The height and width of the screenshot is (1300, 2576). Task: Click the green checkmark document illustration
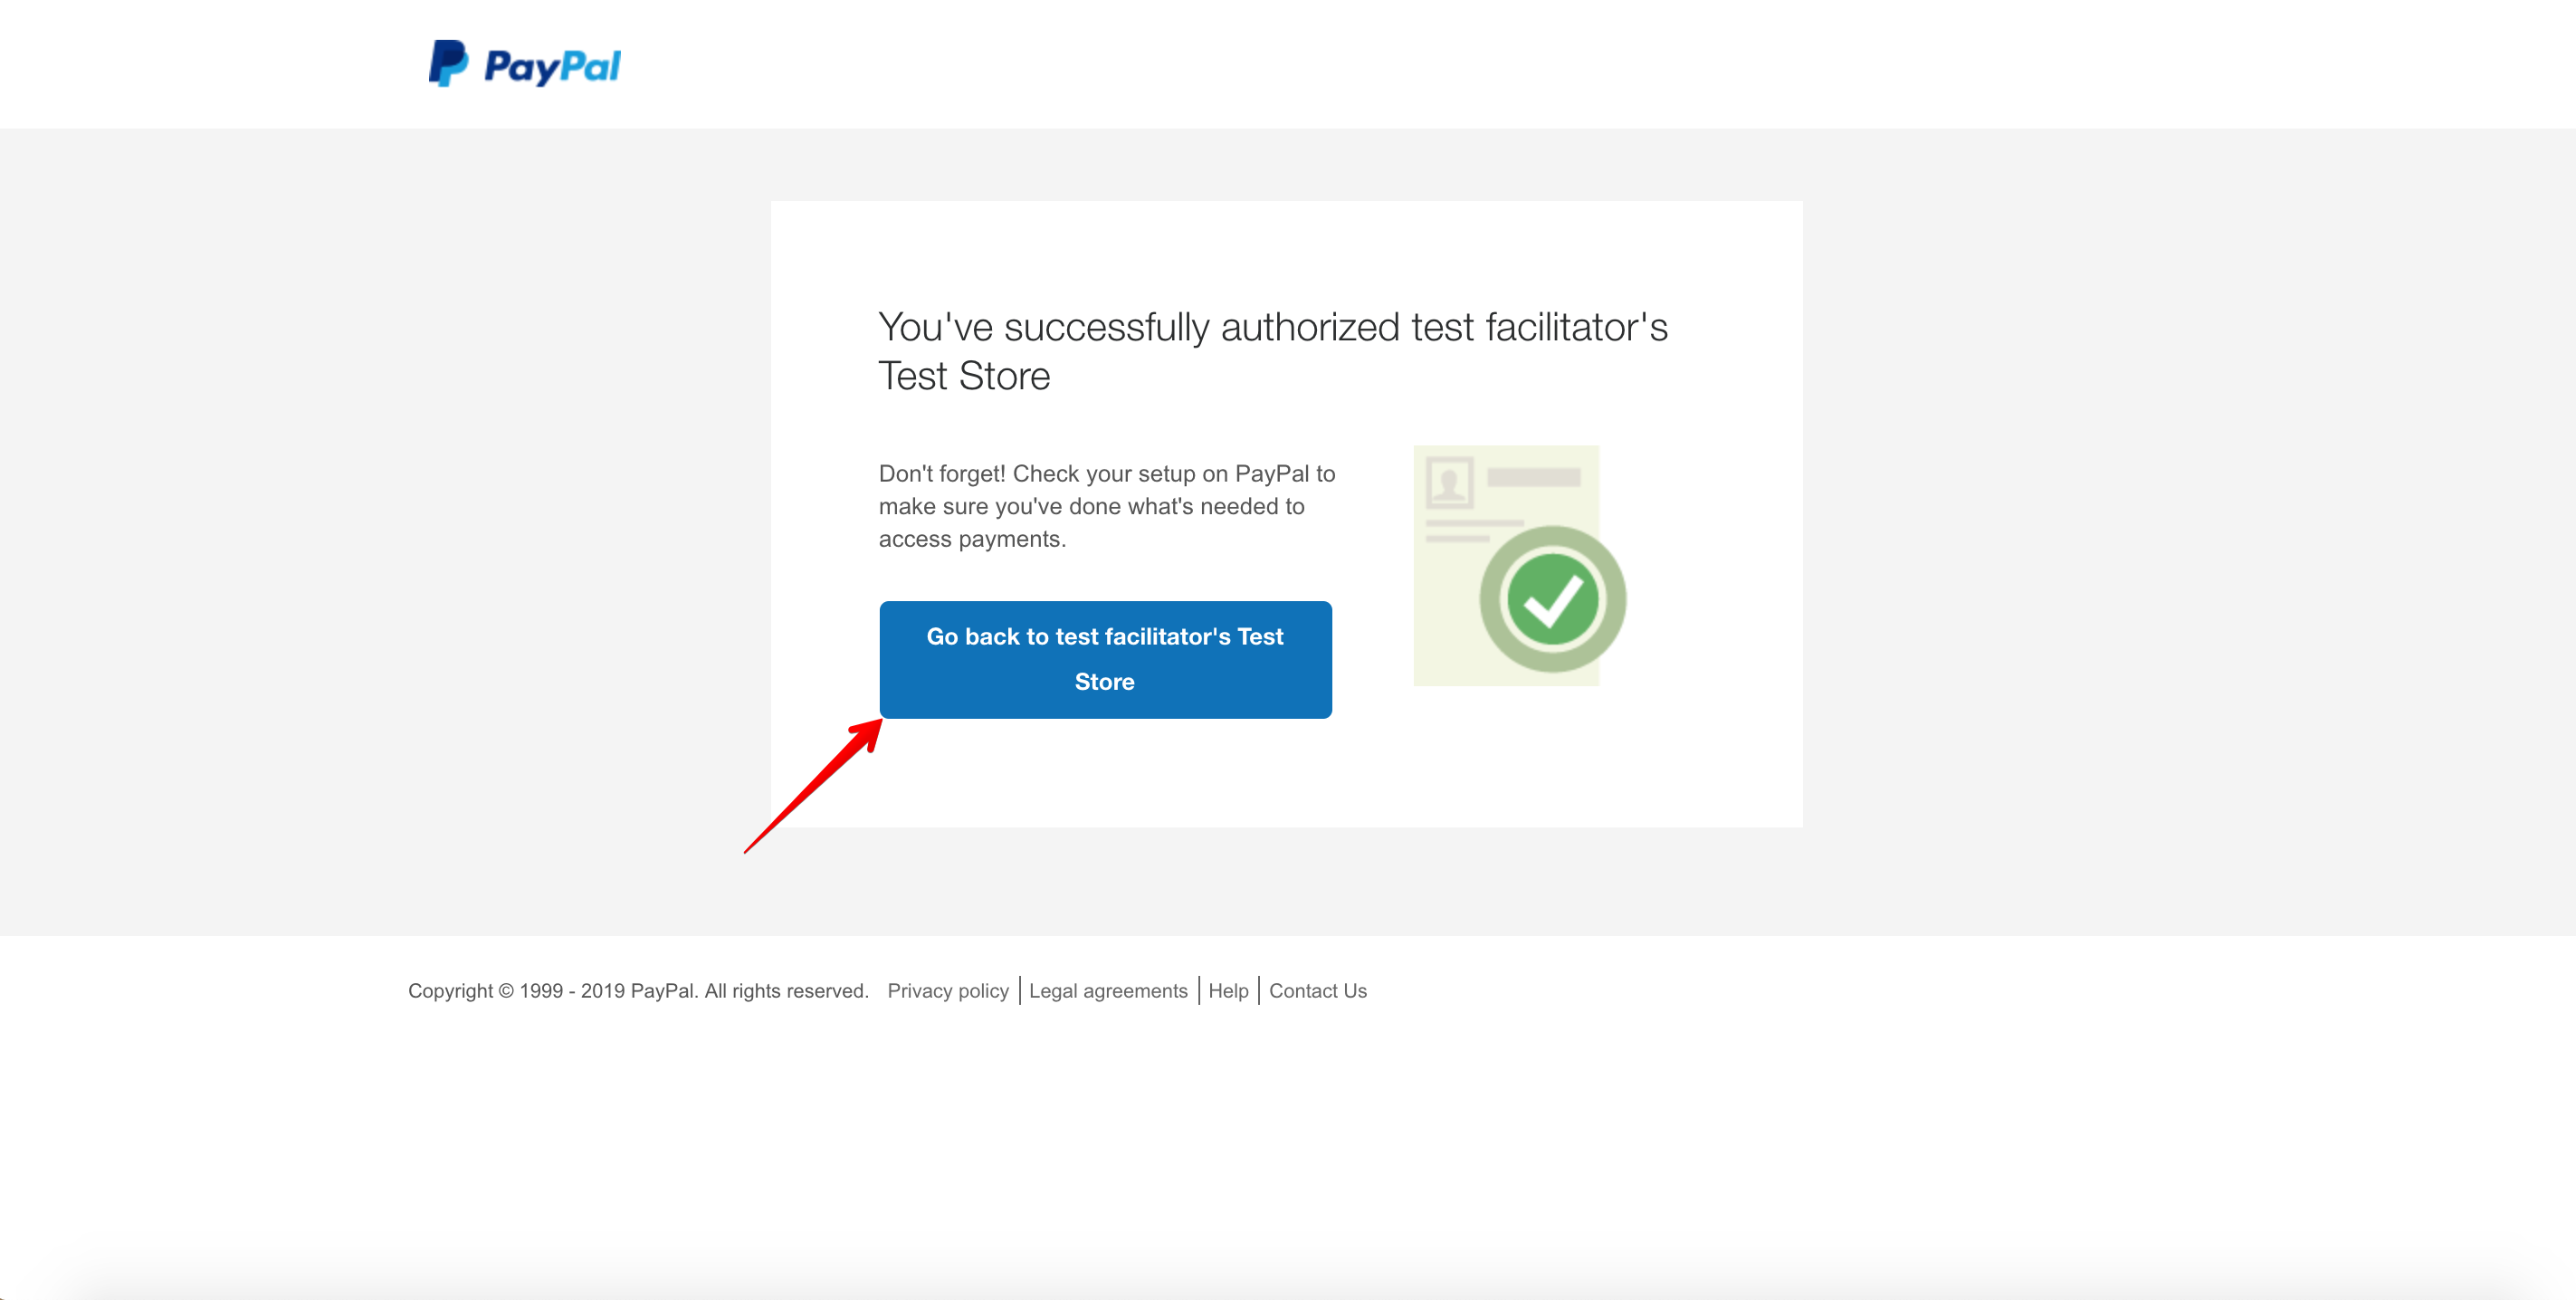click(1519, 566)
